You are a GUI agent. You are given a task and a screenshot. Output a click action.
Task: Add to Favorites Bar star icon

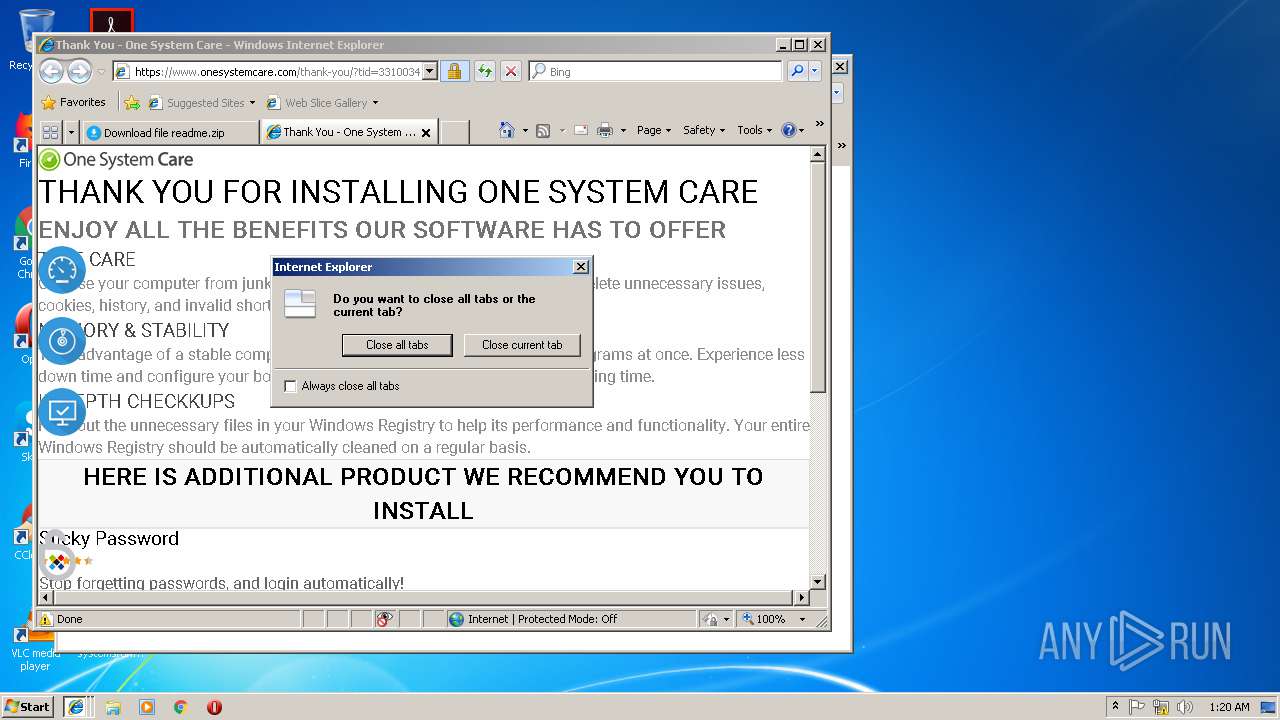pos(131,102)
